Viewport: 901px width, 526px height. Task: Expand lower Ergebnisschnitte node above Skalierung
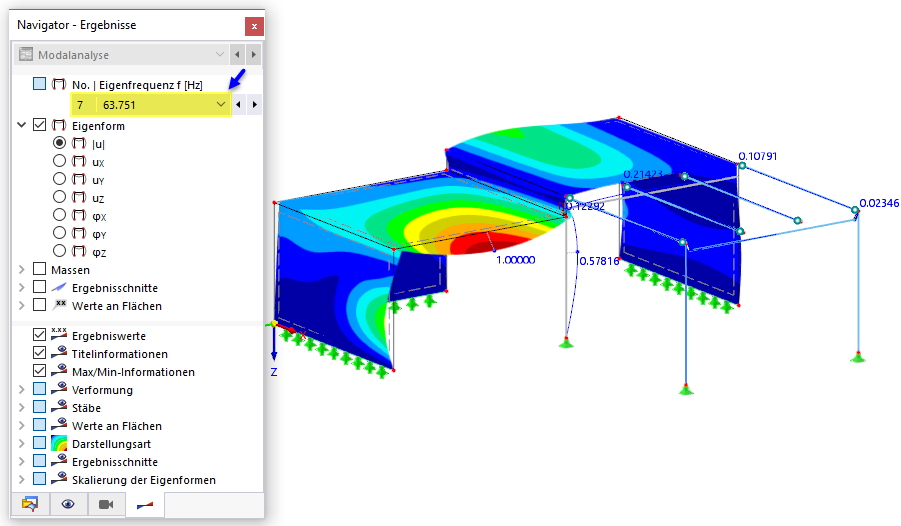tap(22, 461)
